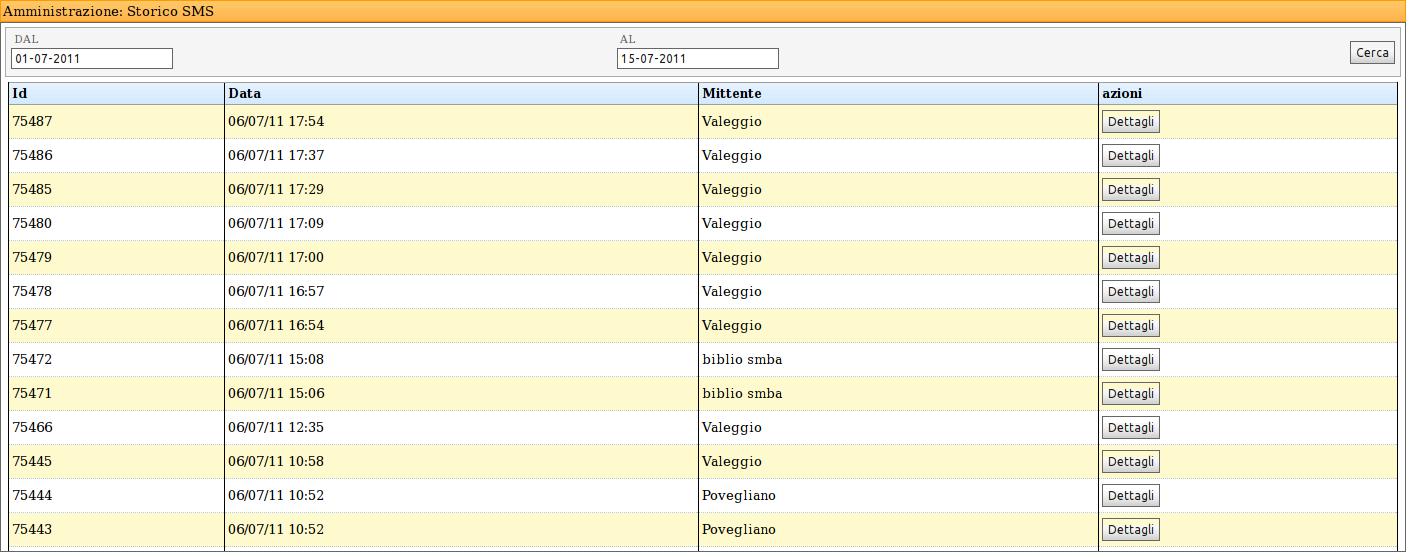This screenshot has width=1406, height=554.
Task: Show Dettagli for biblio smba 75472
Action: pyautogui.click(x=1130, y=360)
